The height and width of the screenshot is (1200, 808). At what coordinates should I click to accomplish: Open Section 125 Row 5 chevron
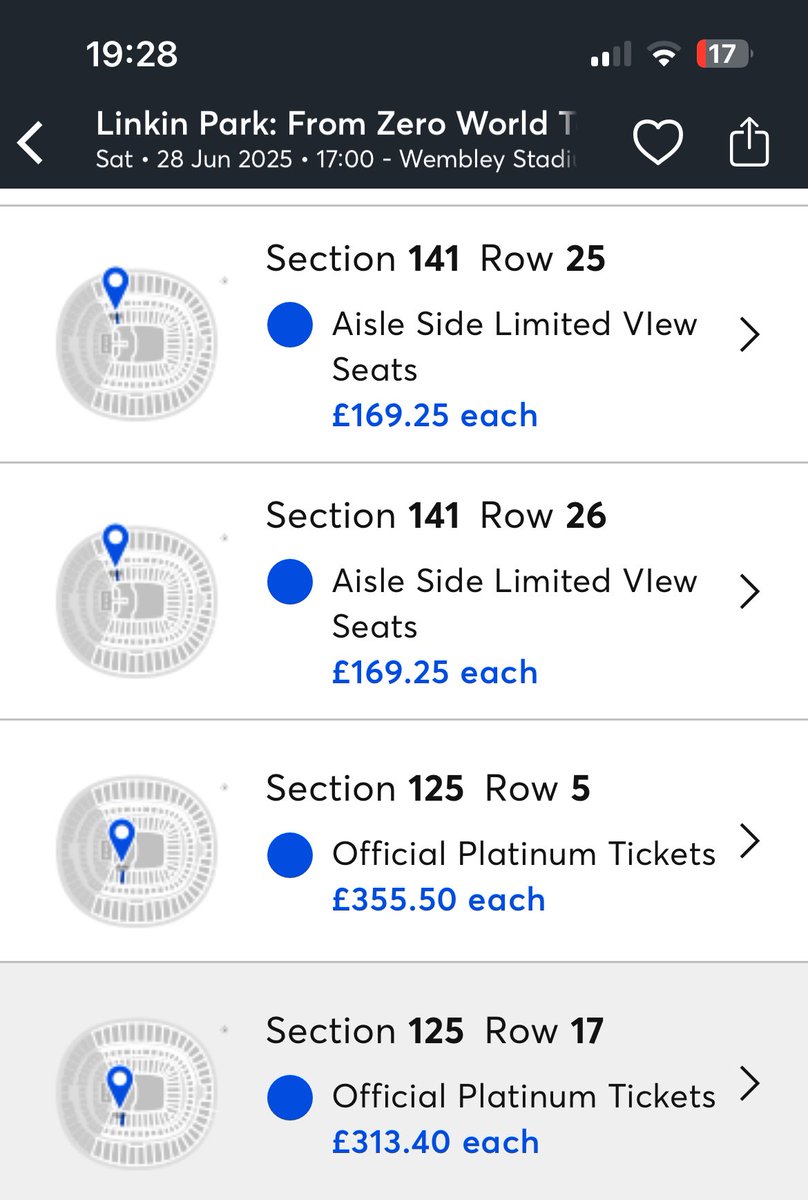coord(750,842)
